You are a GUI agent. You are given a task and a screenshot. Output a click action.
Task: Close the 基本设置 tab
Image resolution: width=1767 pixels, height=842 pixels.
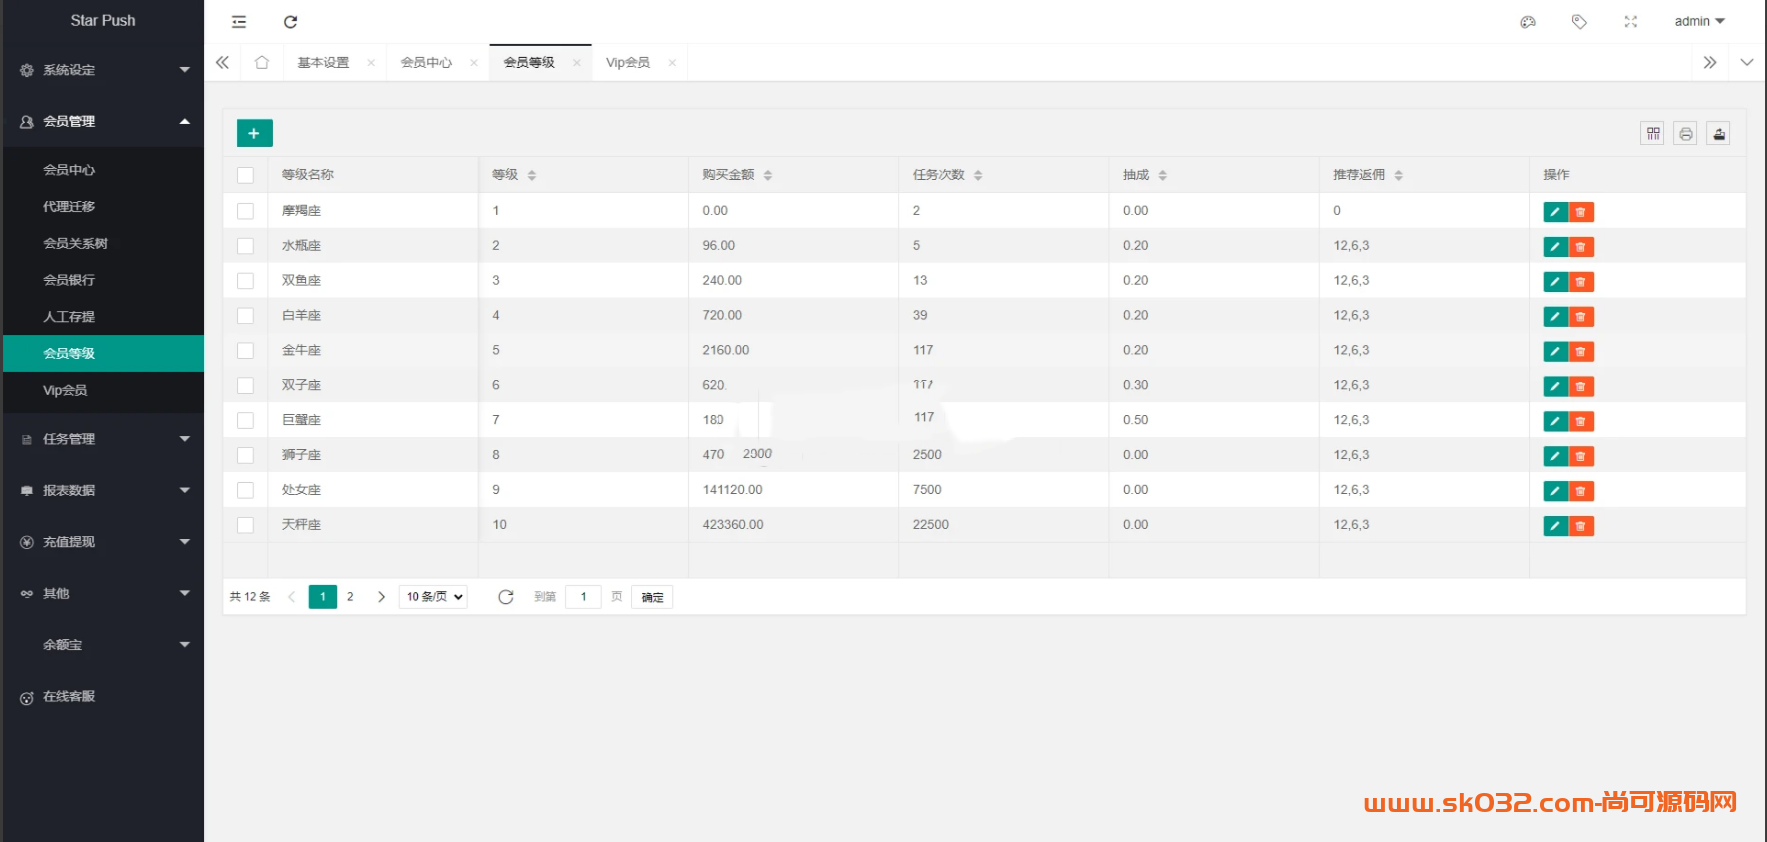click(371, 63)
